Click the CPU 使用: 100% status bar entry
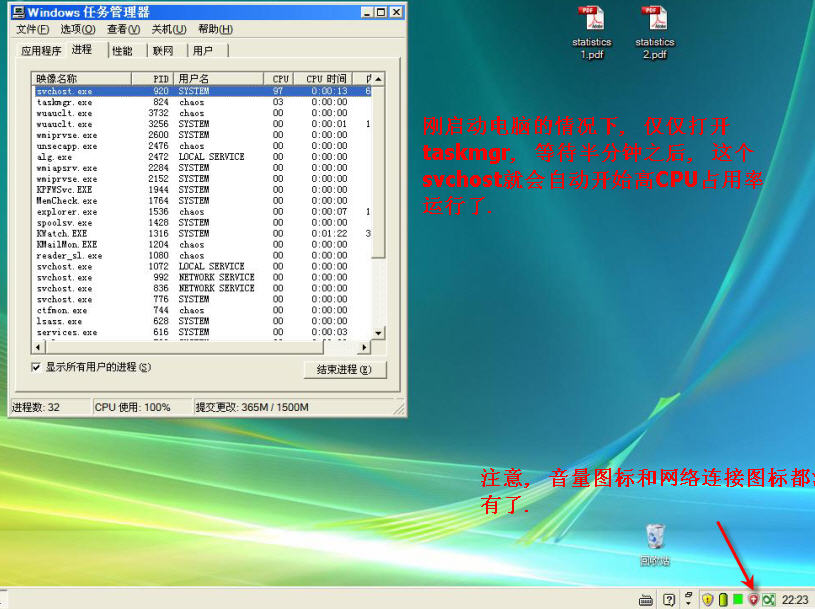 coord(141,407)
